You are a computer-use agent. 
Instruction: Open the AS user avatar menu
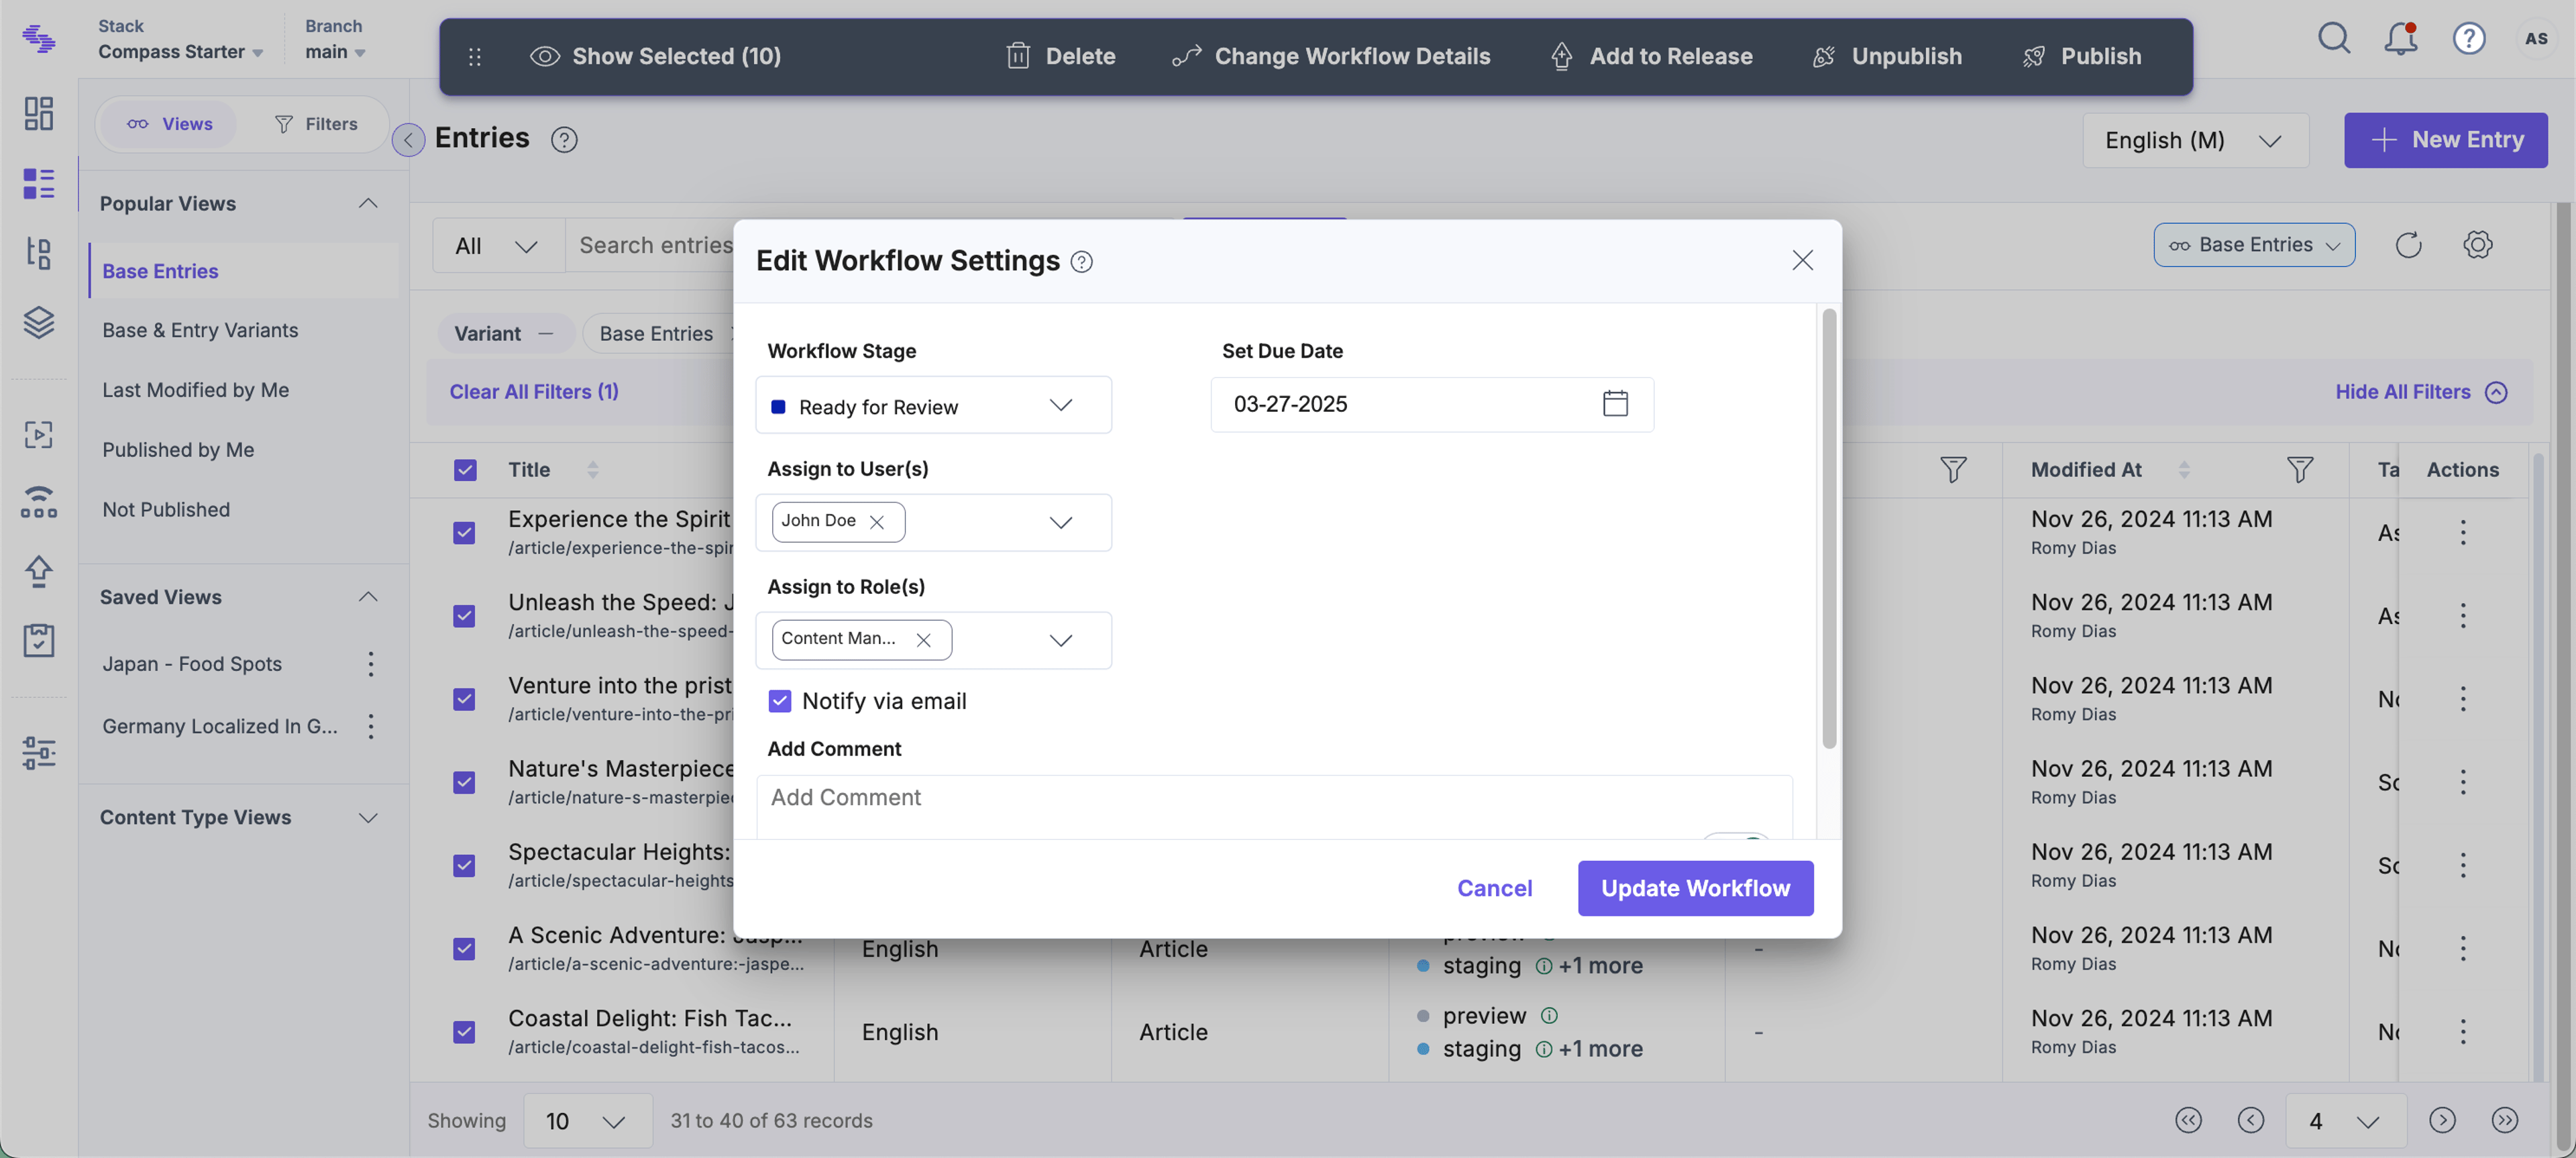2536,38
